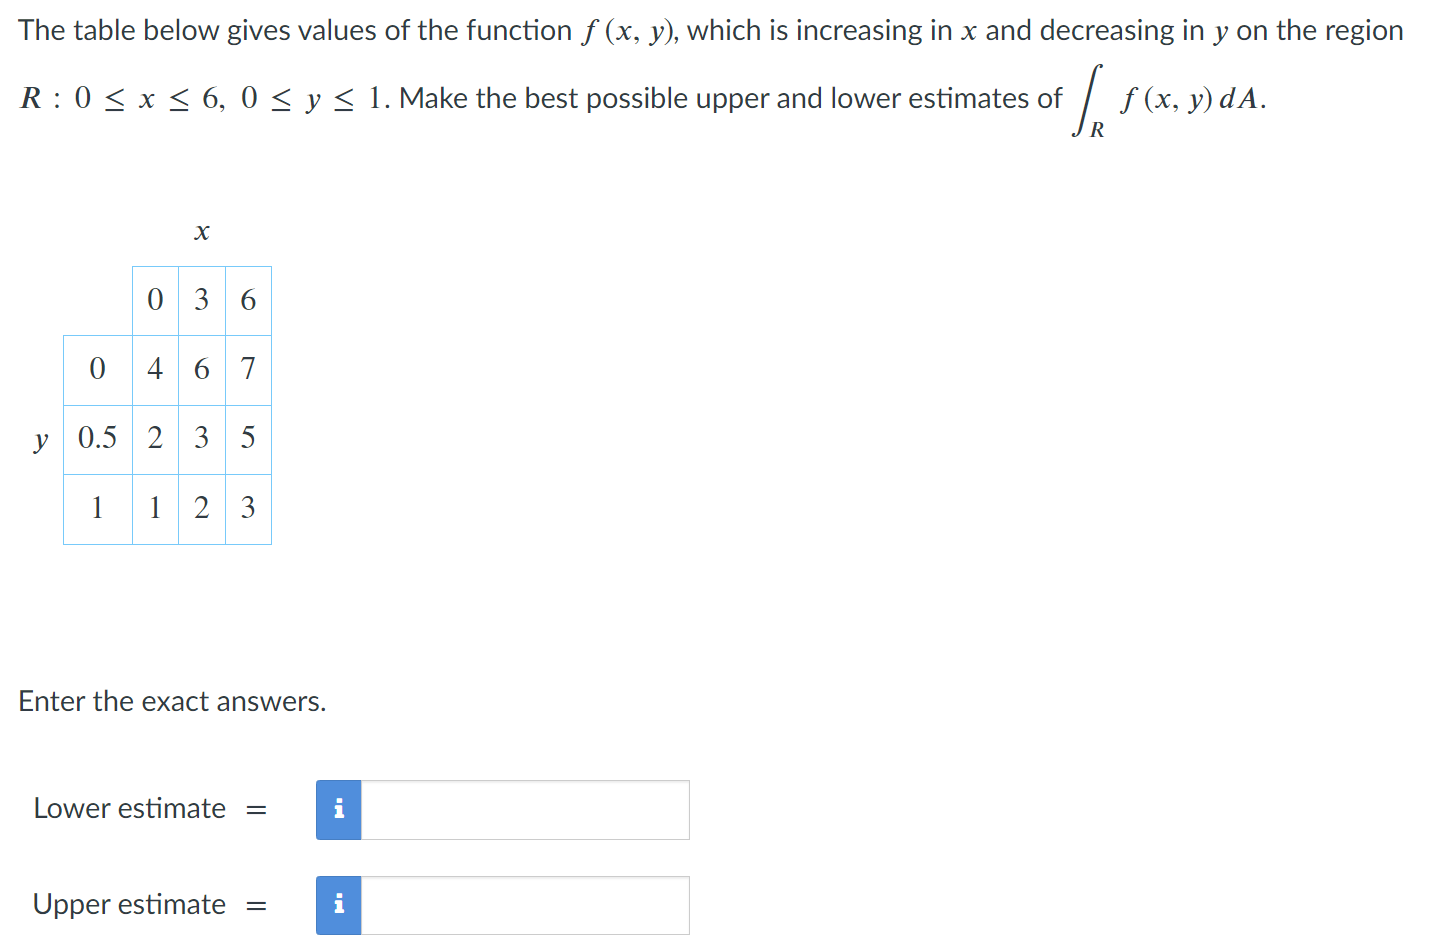The image size is (1439, 950).
Task: Select the table cell containing value 4
Action: (155, 369)
